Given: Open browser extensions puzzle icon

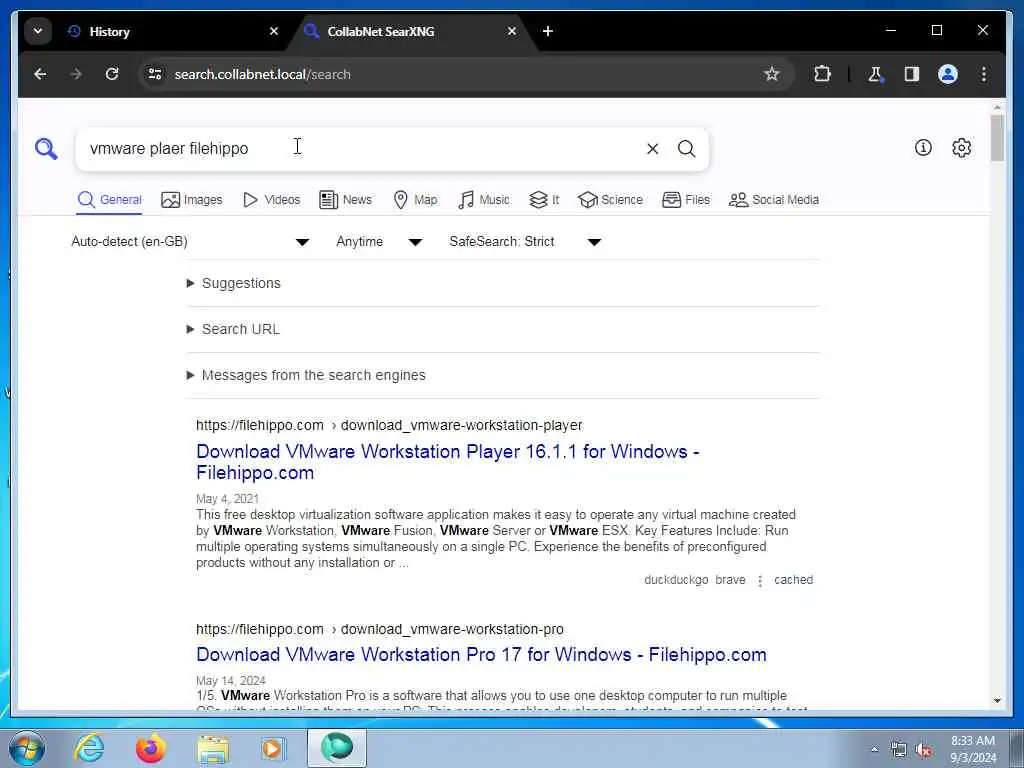Looking at the screenshot, I should click(x=822, y=74).
